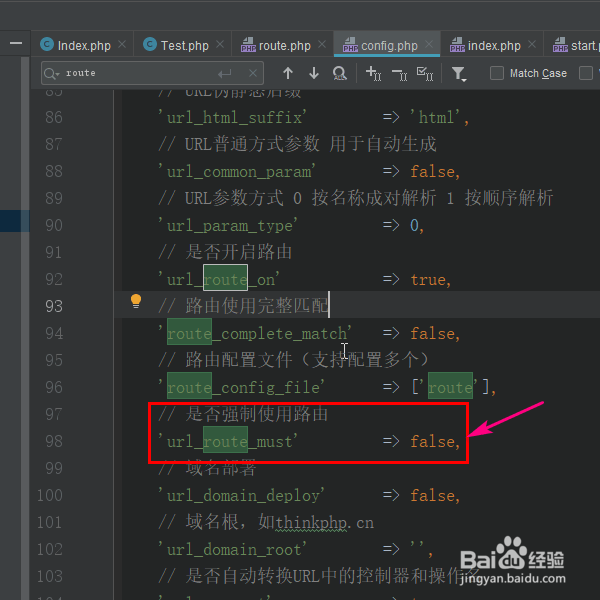Open search history magnifier dropdown

click(x=52, y=73)
